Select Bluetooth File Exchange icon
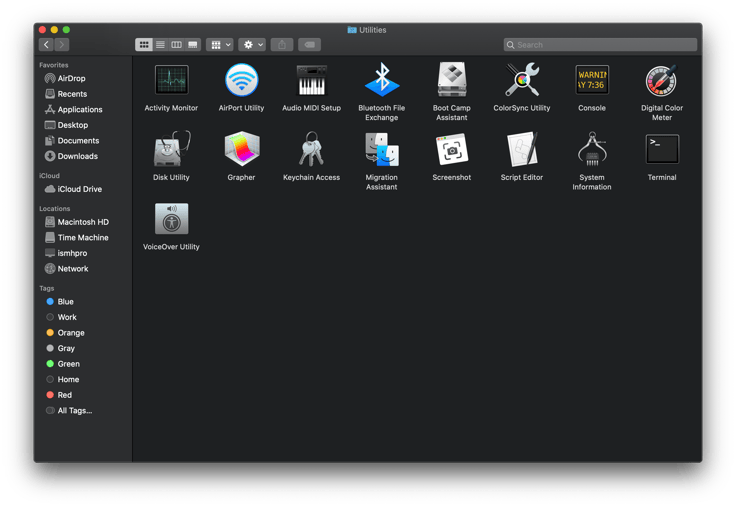Screen dimensions: 736x507 click(x=382, y=80)
